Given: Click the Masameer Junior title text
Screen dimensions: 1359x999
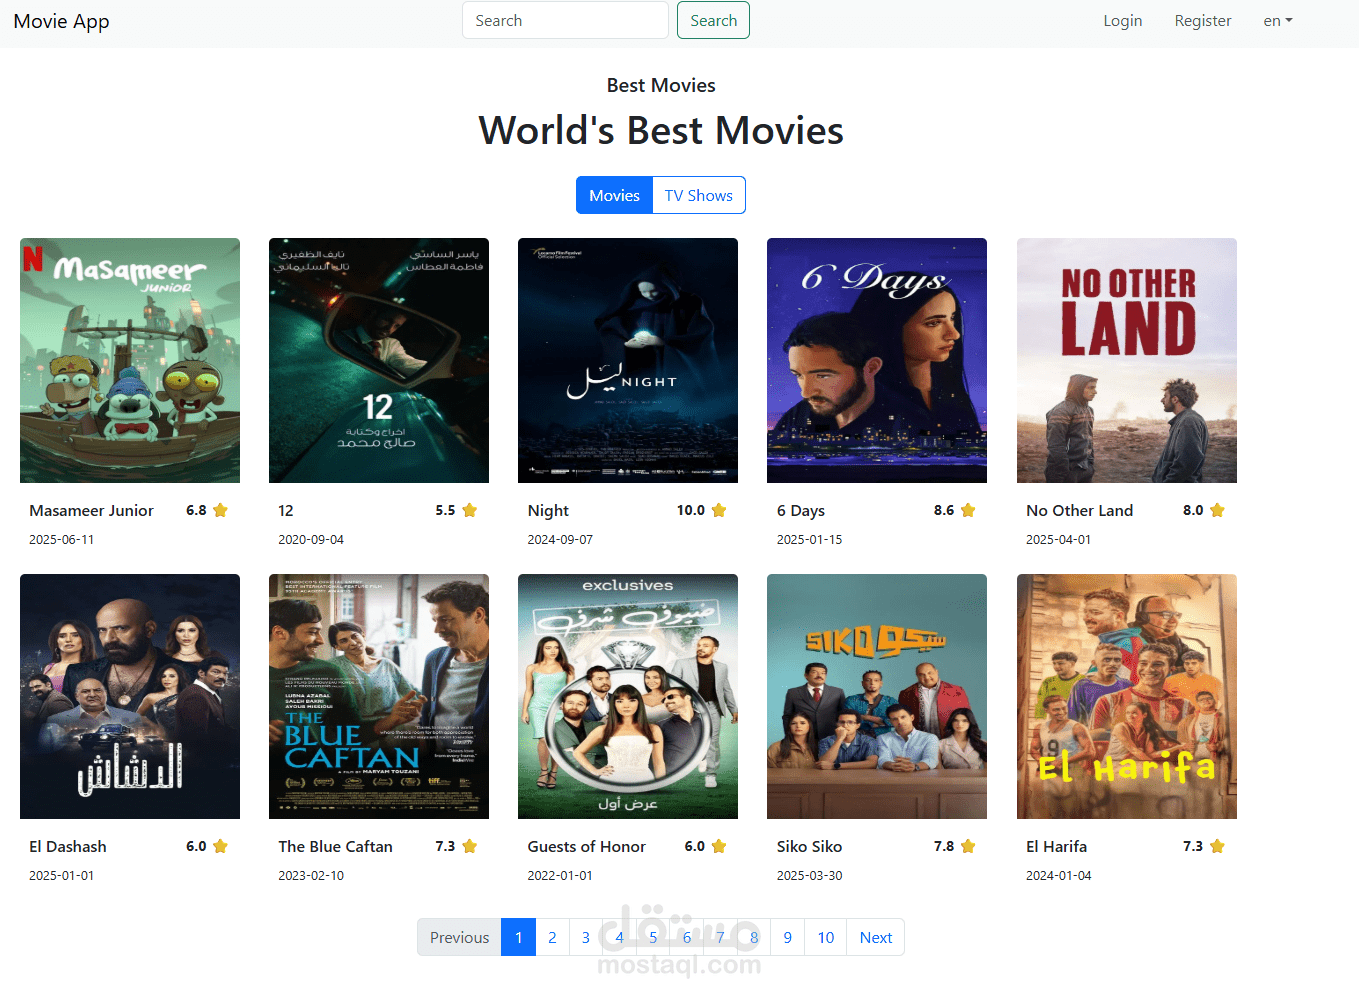Looking at the screenshot, I should click(91, 510).
